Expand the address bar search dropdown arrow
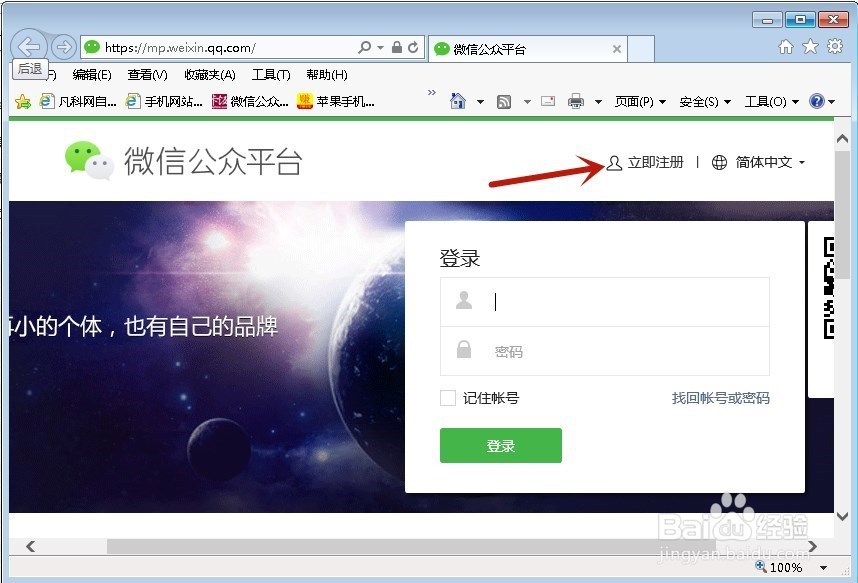Screen dimensions: 858x583 click(x=380, y=48)
